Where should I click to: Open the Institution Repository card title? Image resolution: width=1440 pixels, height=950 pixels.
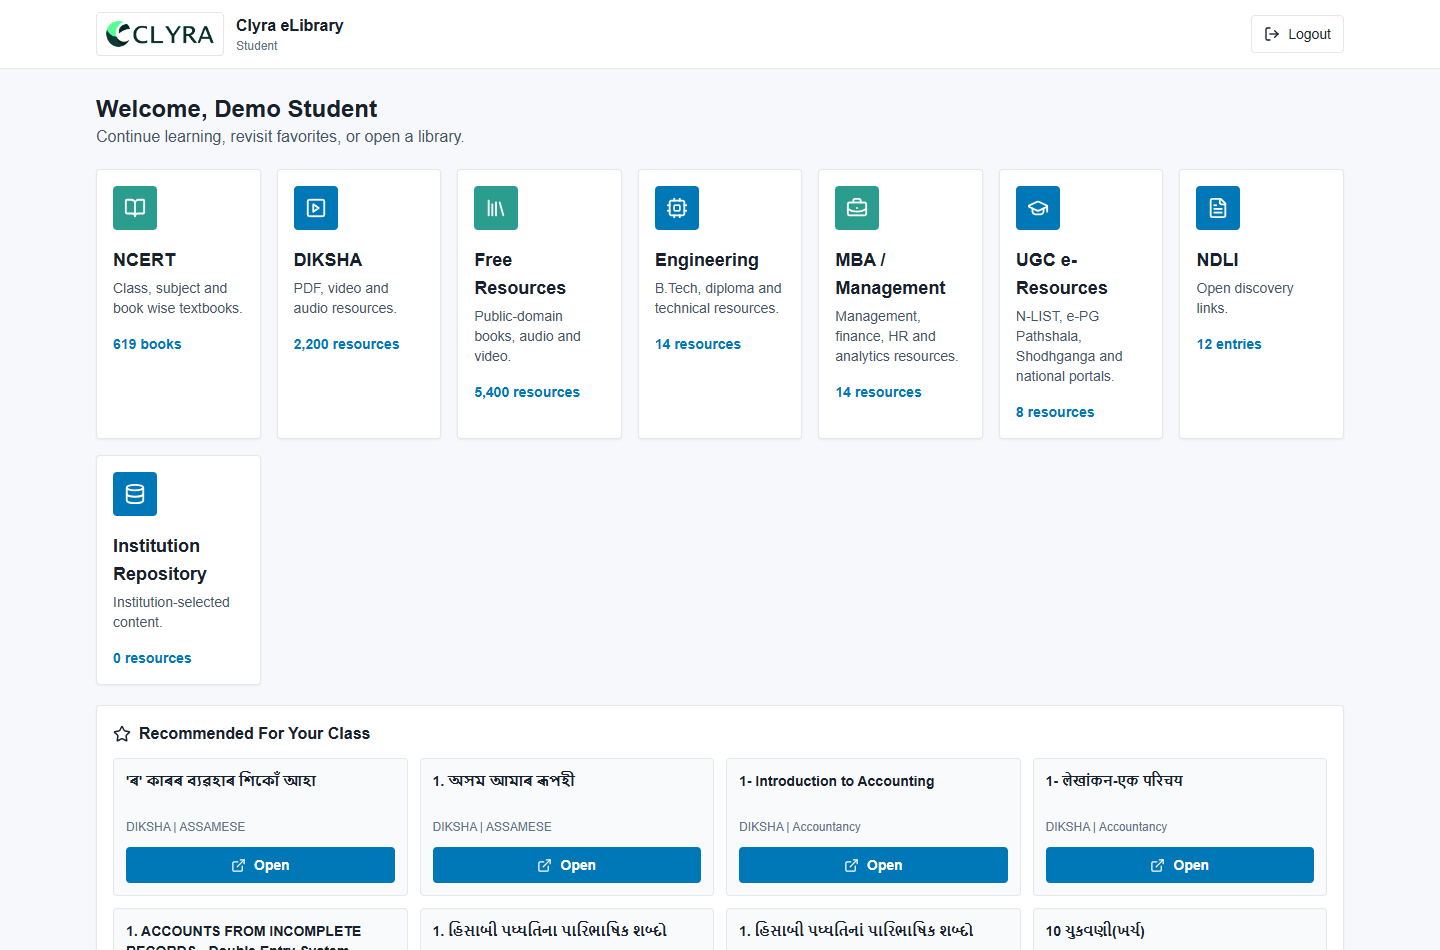[x=160, y=560]
